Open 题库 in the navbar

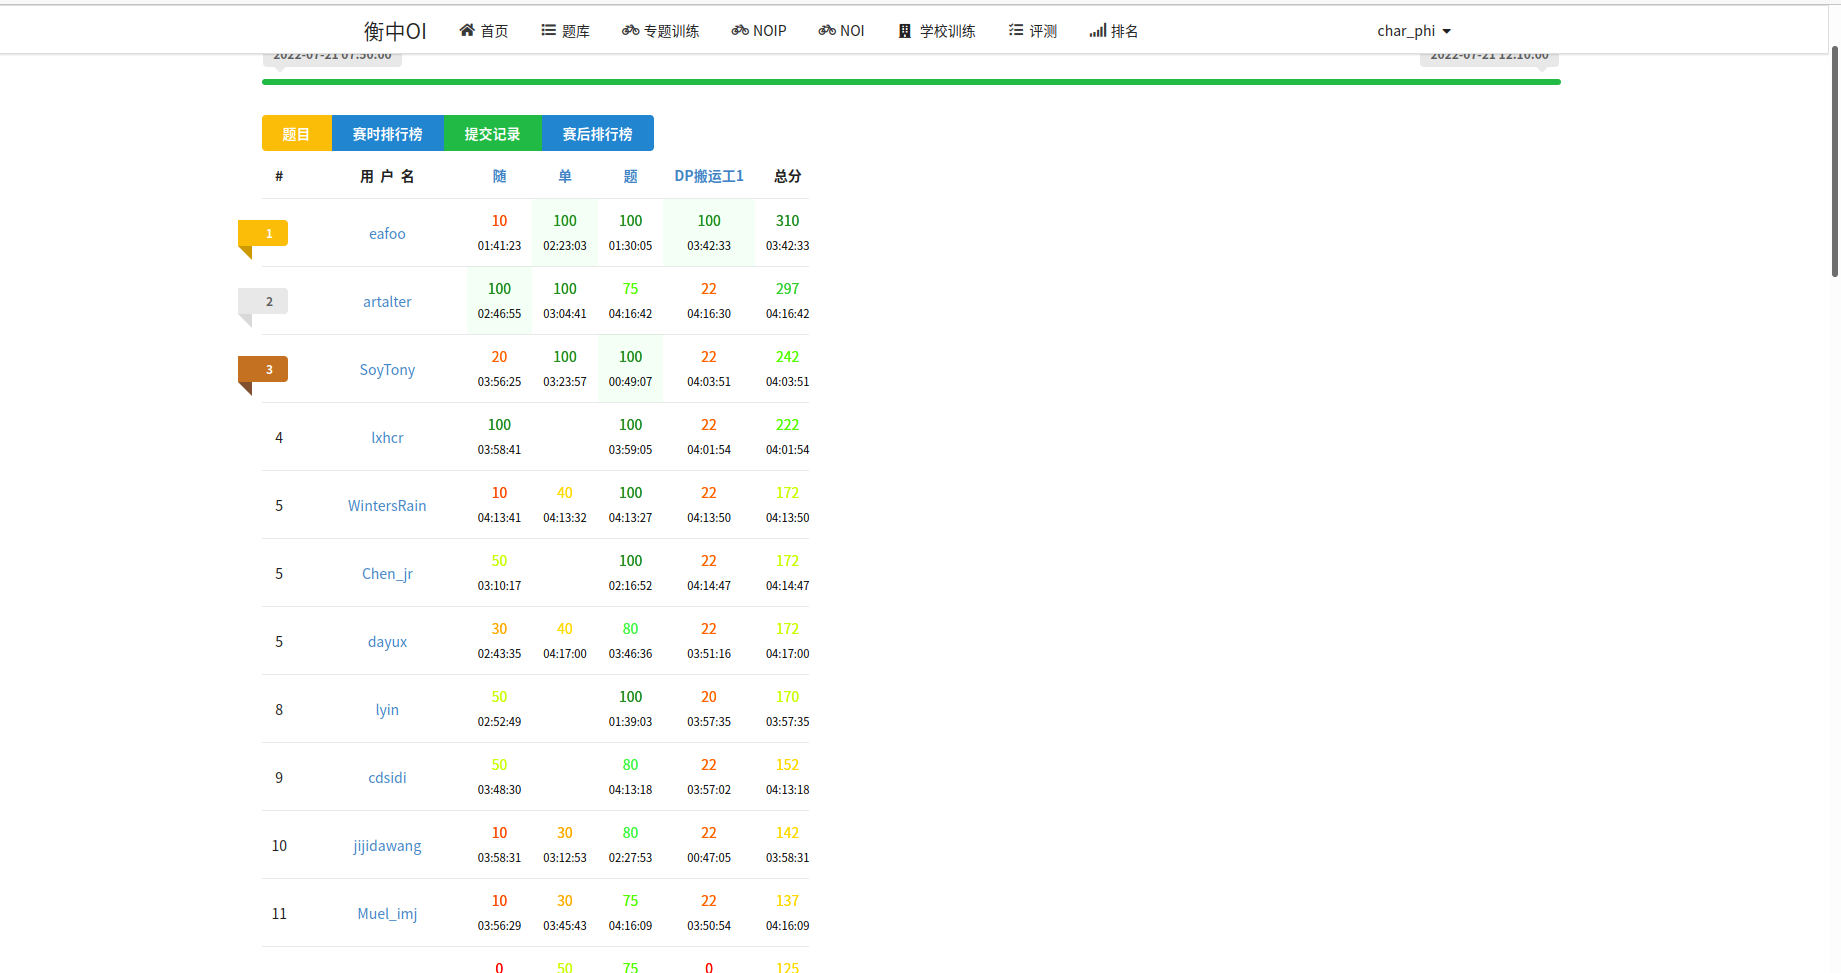tap(566, 31)
